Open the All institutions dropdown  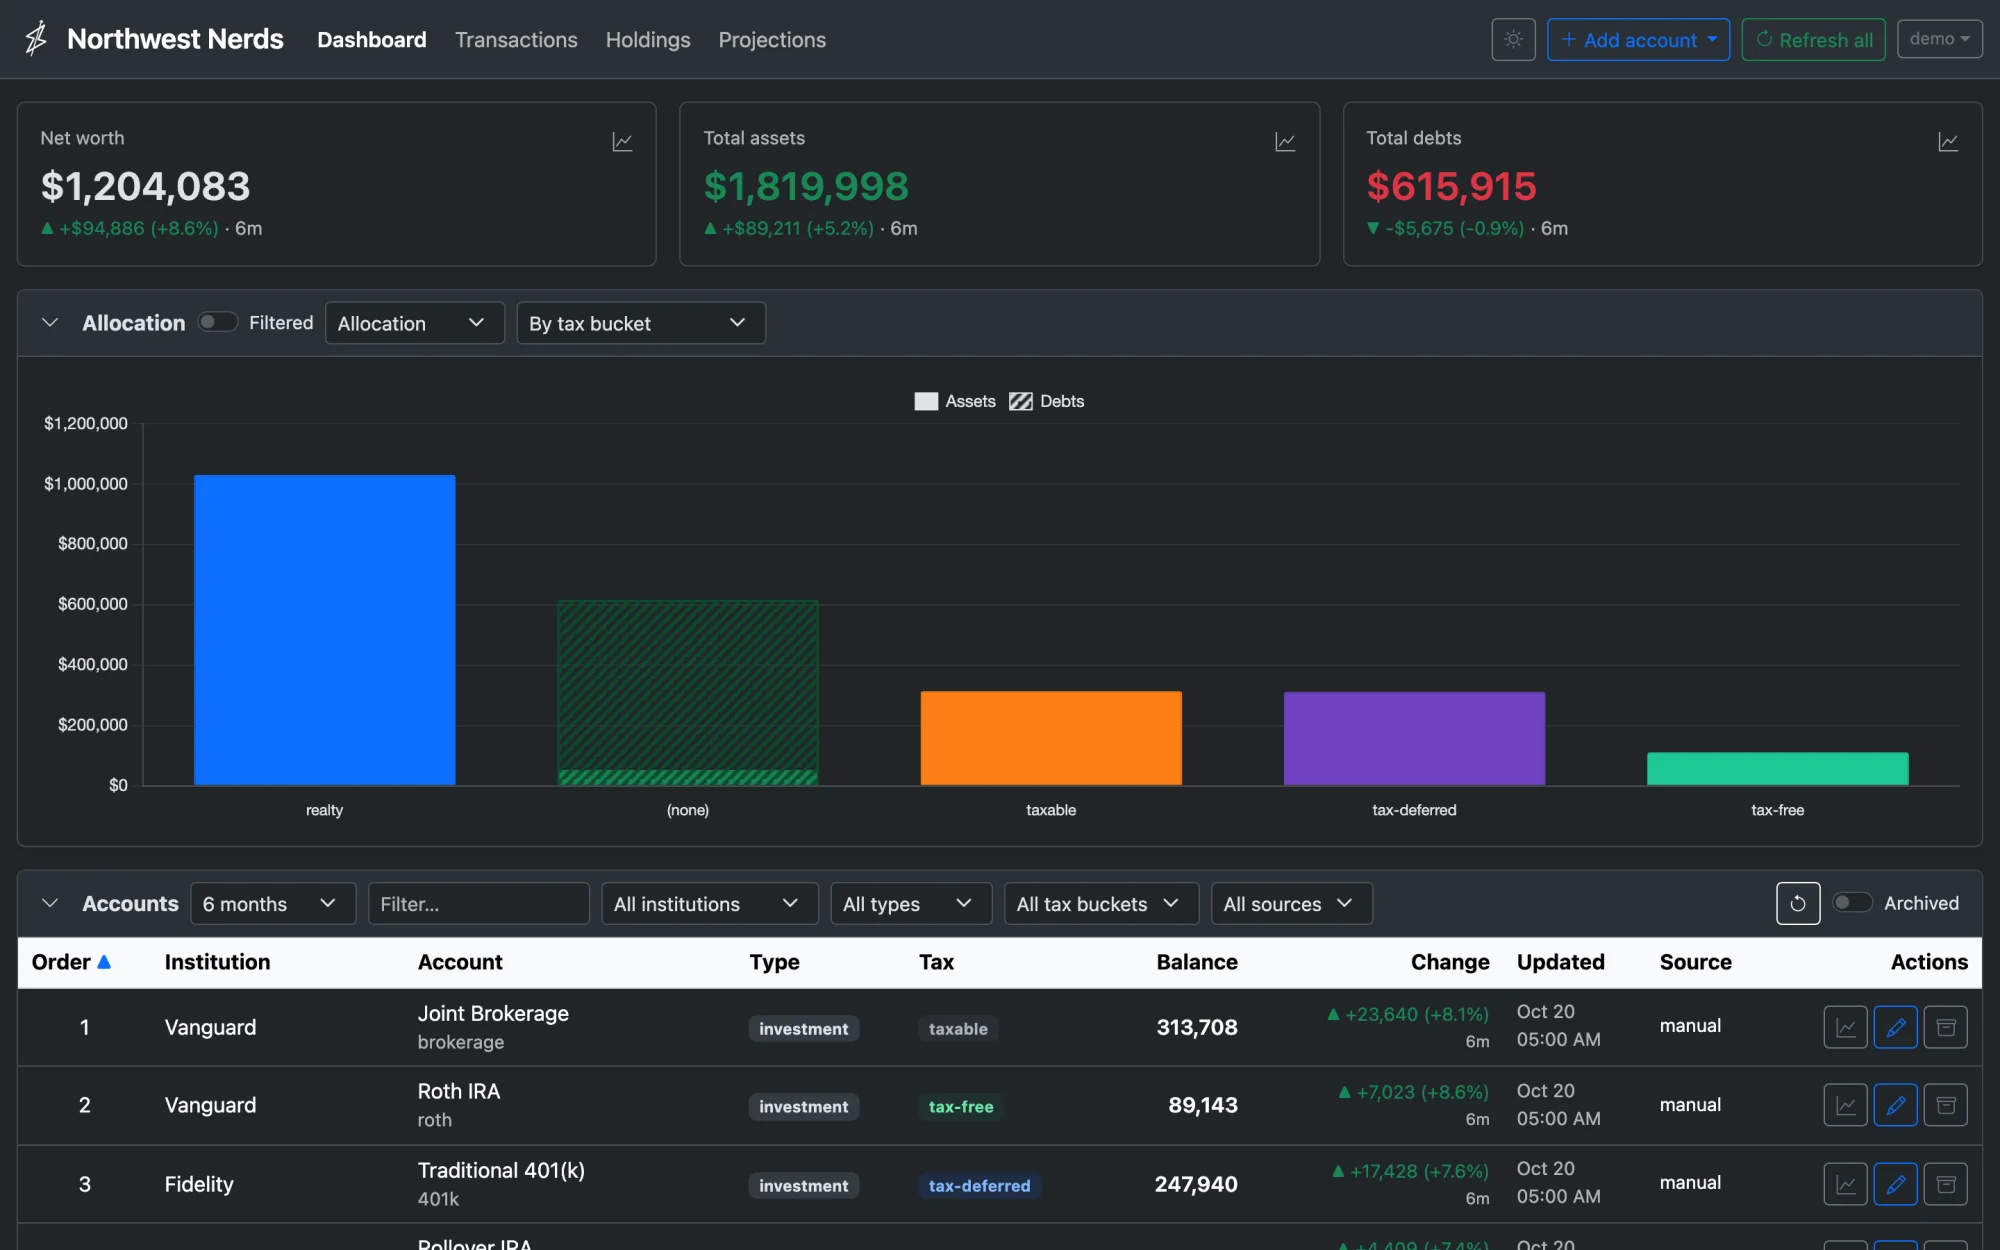710,903
